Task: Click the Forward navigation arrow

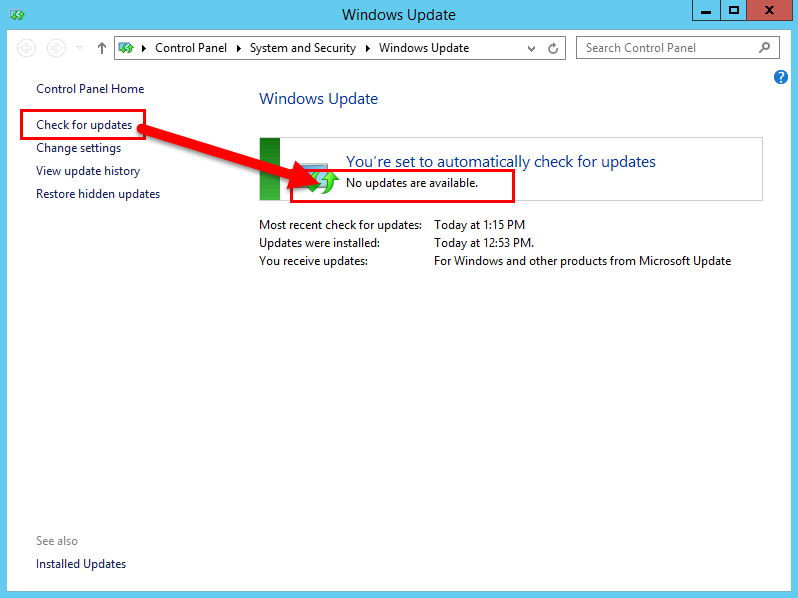Action: point(56,48)
